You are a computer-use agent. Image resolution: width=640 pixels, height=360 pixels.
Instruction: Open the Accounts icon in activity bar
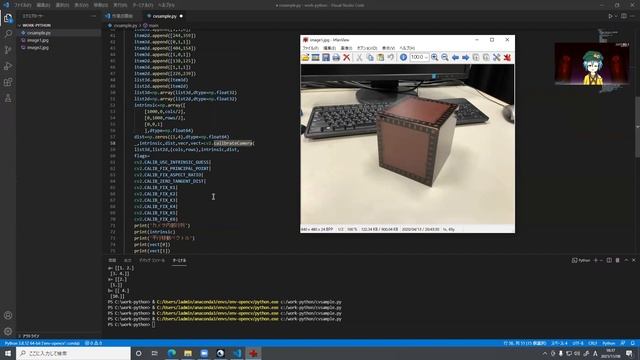(x=8, y=315)
